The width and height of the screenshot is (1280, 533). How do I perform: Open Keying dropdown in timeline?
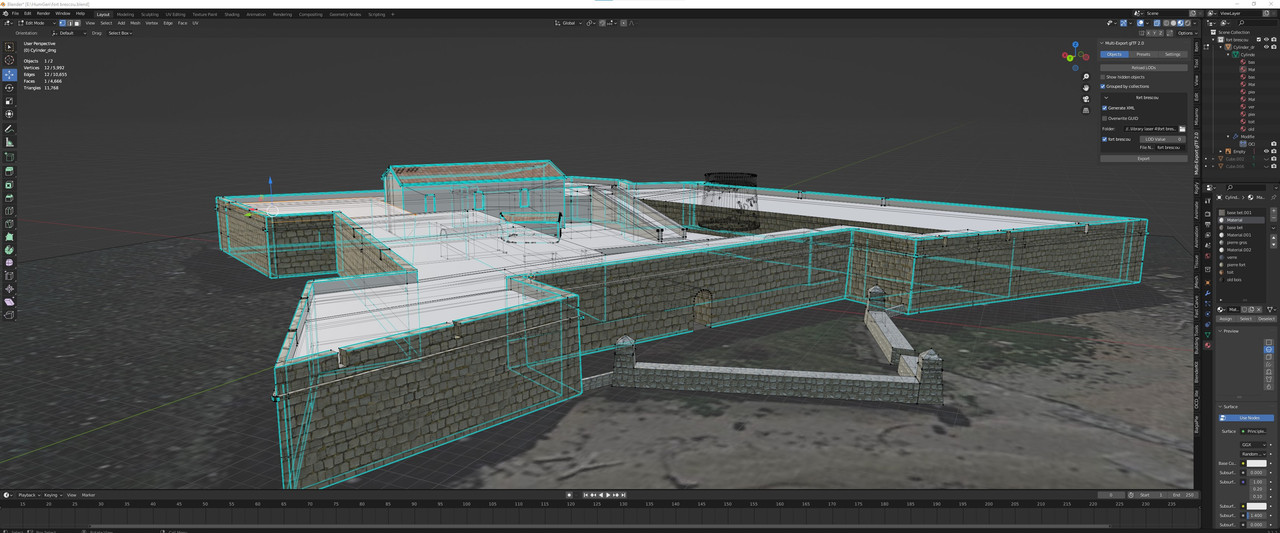(x=53, y=495)
